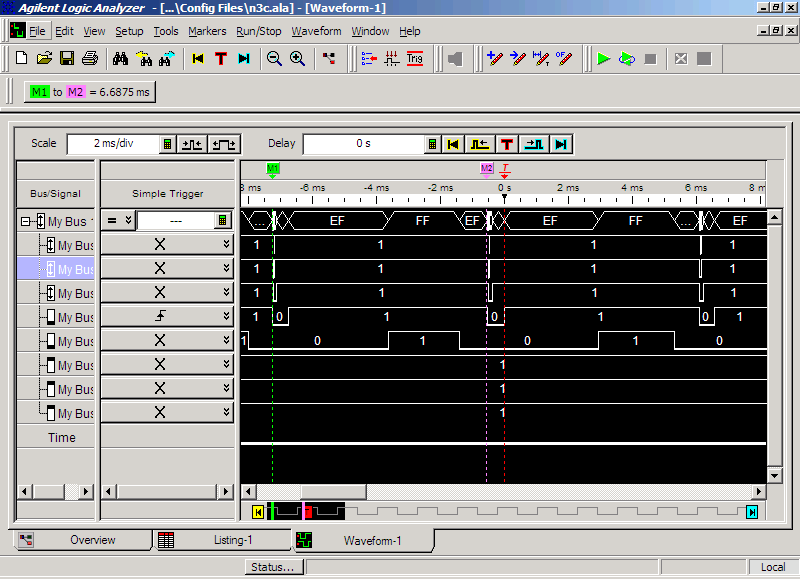This screenshot has width=800, height=579.
Task: Open the Scale calculator keypad icon
Action: pos(167,144)
